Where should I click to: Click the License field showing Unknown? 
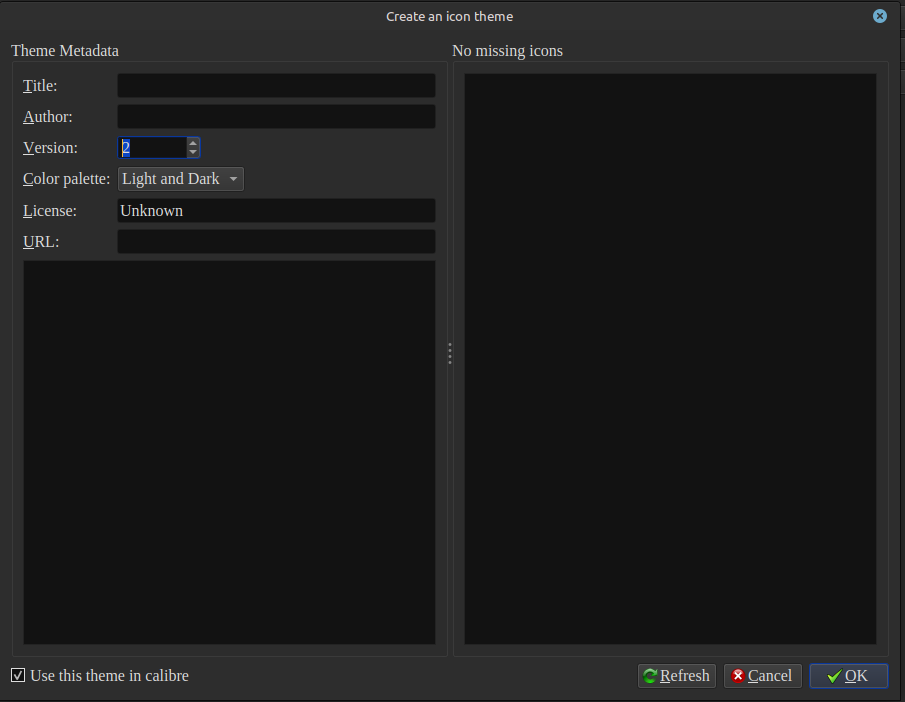coord(276,211)
